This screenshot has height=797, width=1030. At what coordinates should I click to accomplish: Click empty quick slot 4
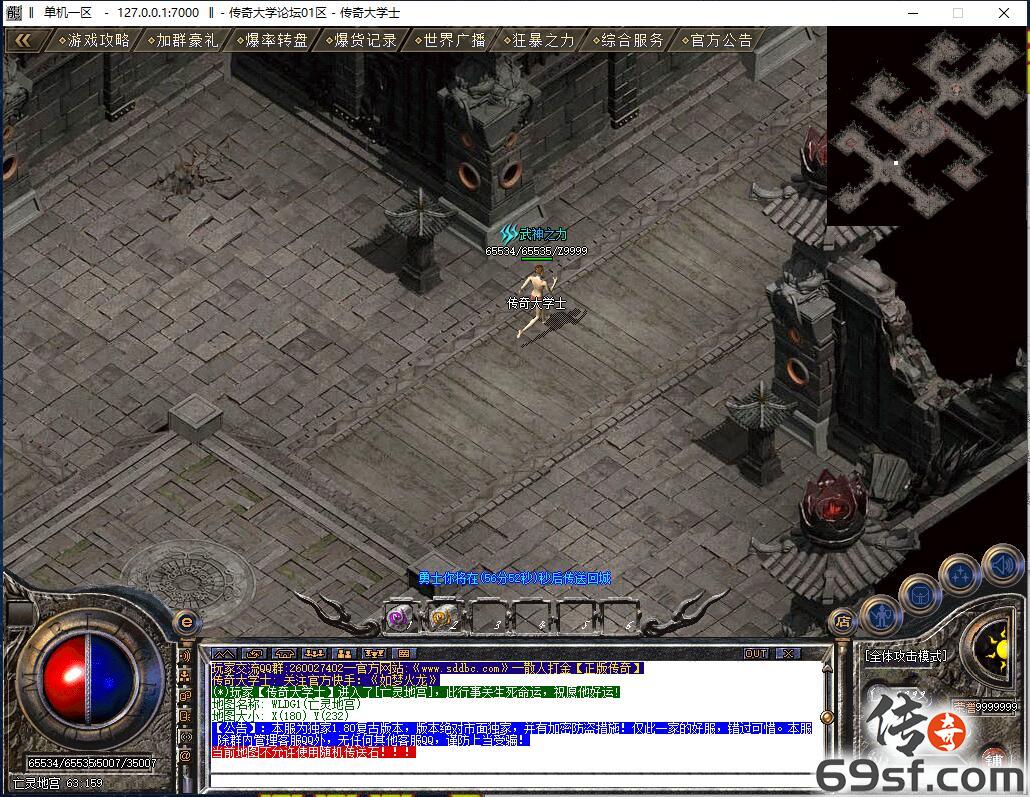coord(531,616)
